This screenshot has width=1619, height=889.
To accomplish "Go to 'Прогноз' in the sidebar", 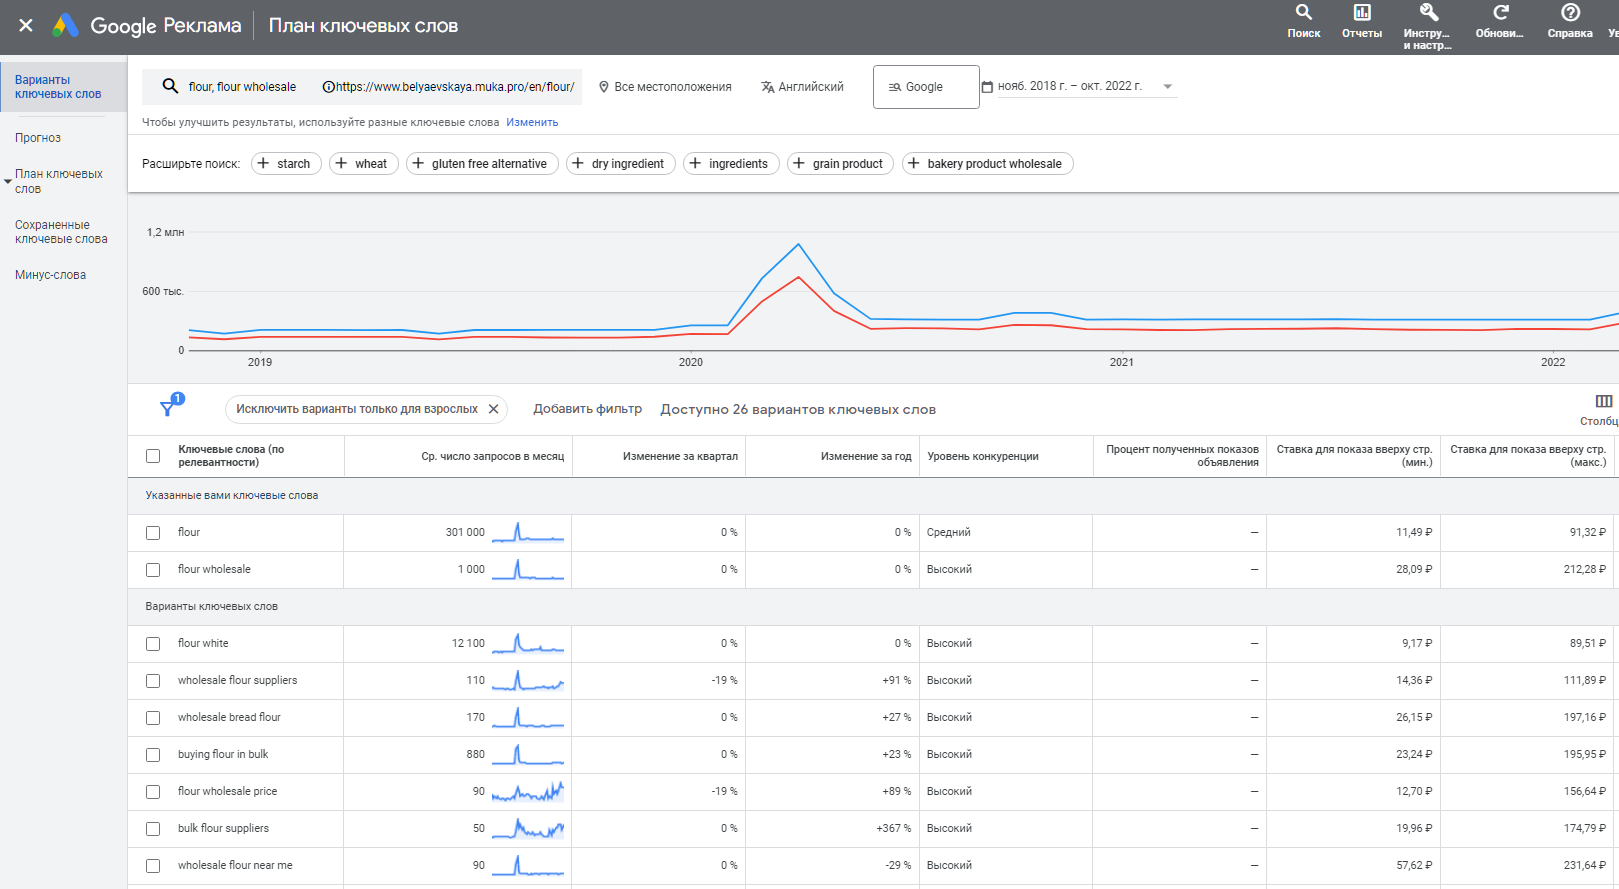I will coord(38,138).
